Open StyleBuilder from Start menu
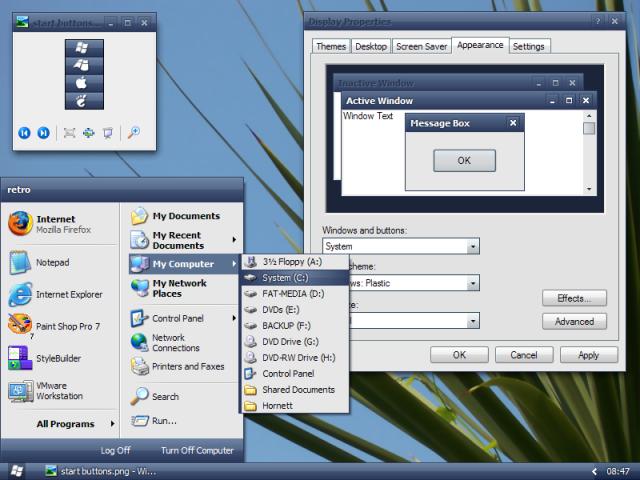640x480 pixels. 60,358
